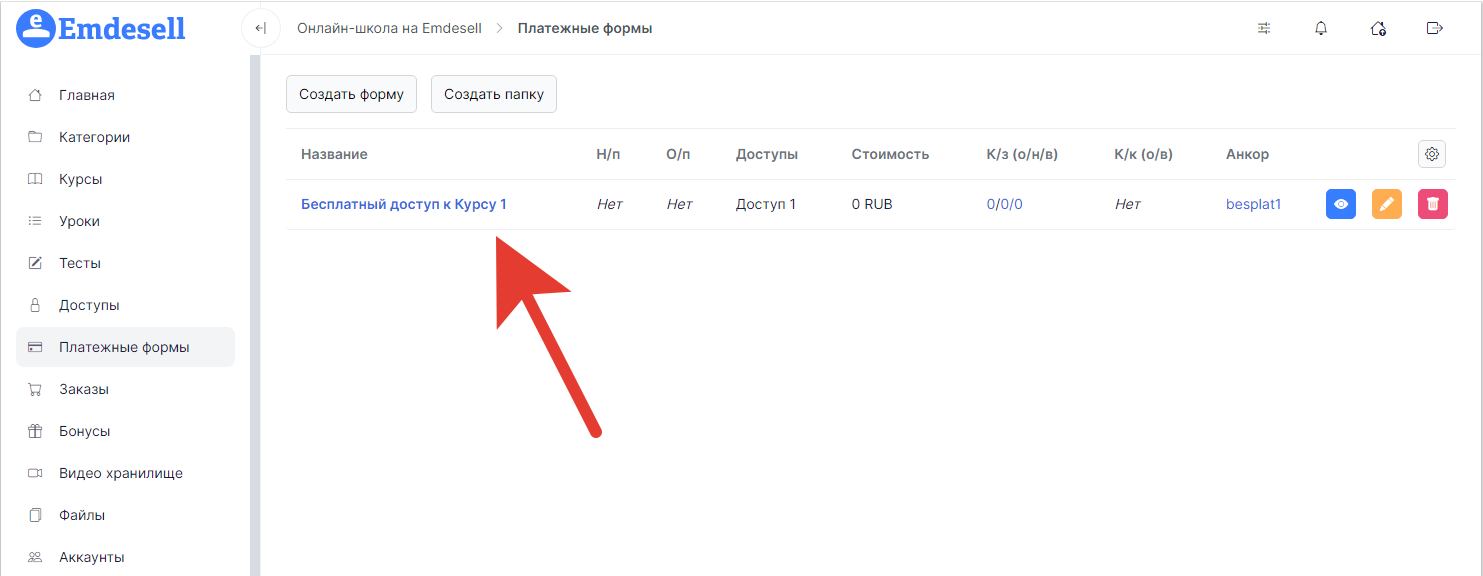Open Бесплатный доступ к Курсу 1 link
Screen dimensions: 1483x576
coord(404,204)
